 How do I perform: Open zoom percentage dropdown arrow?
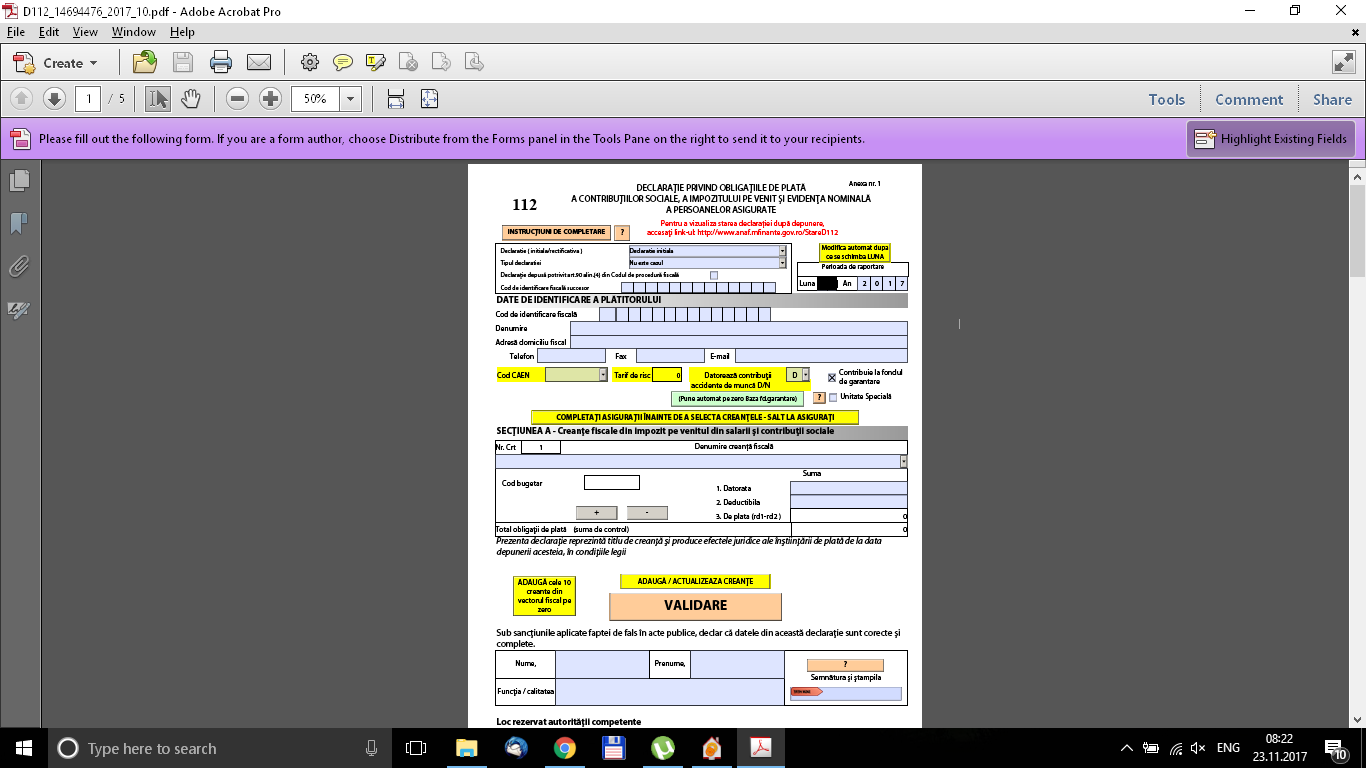click(350, 98)
